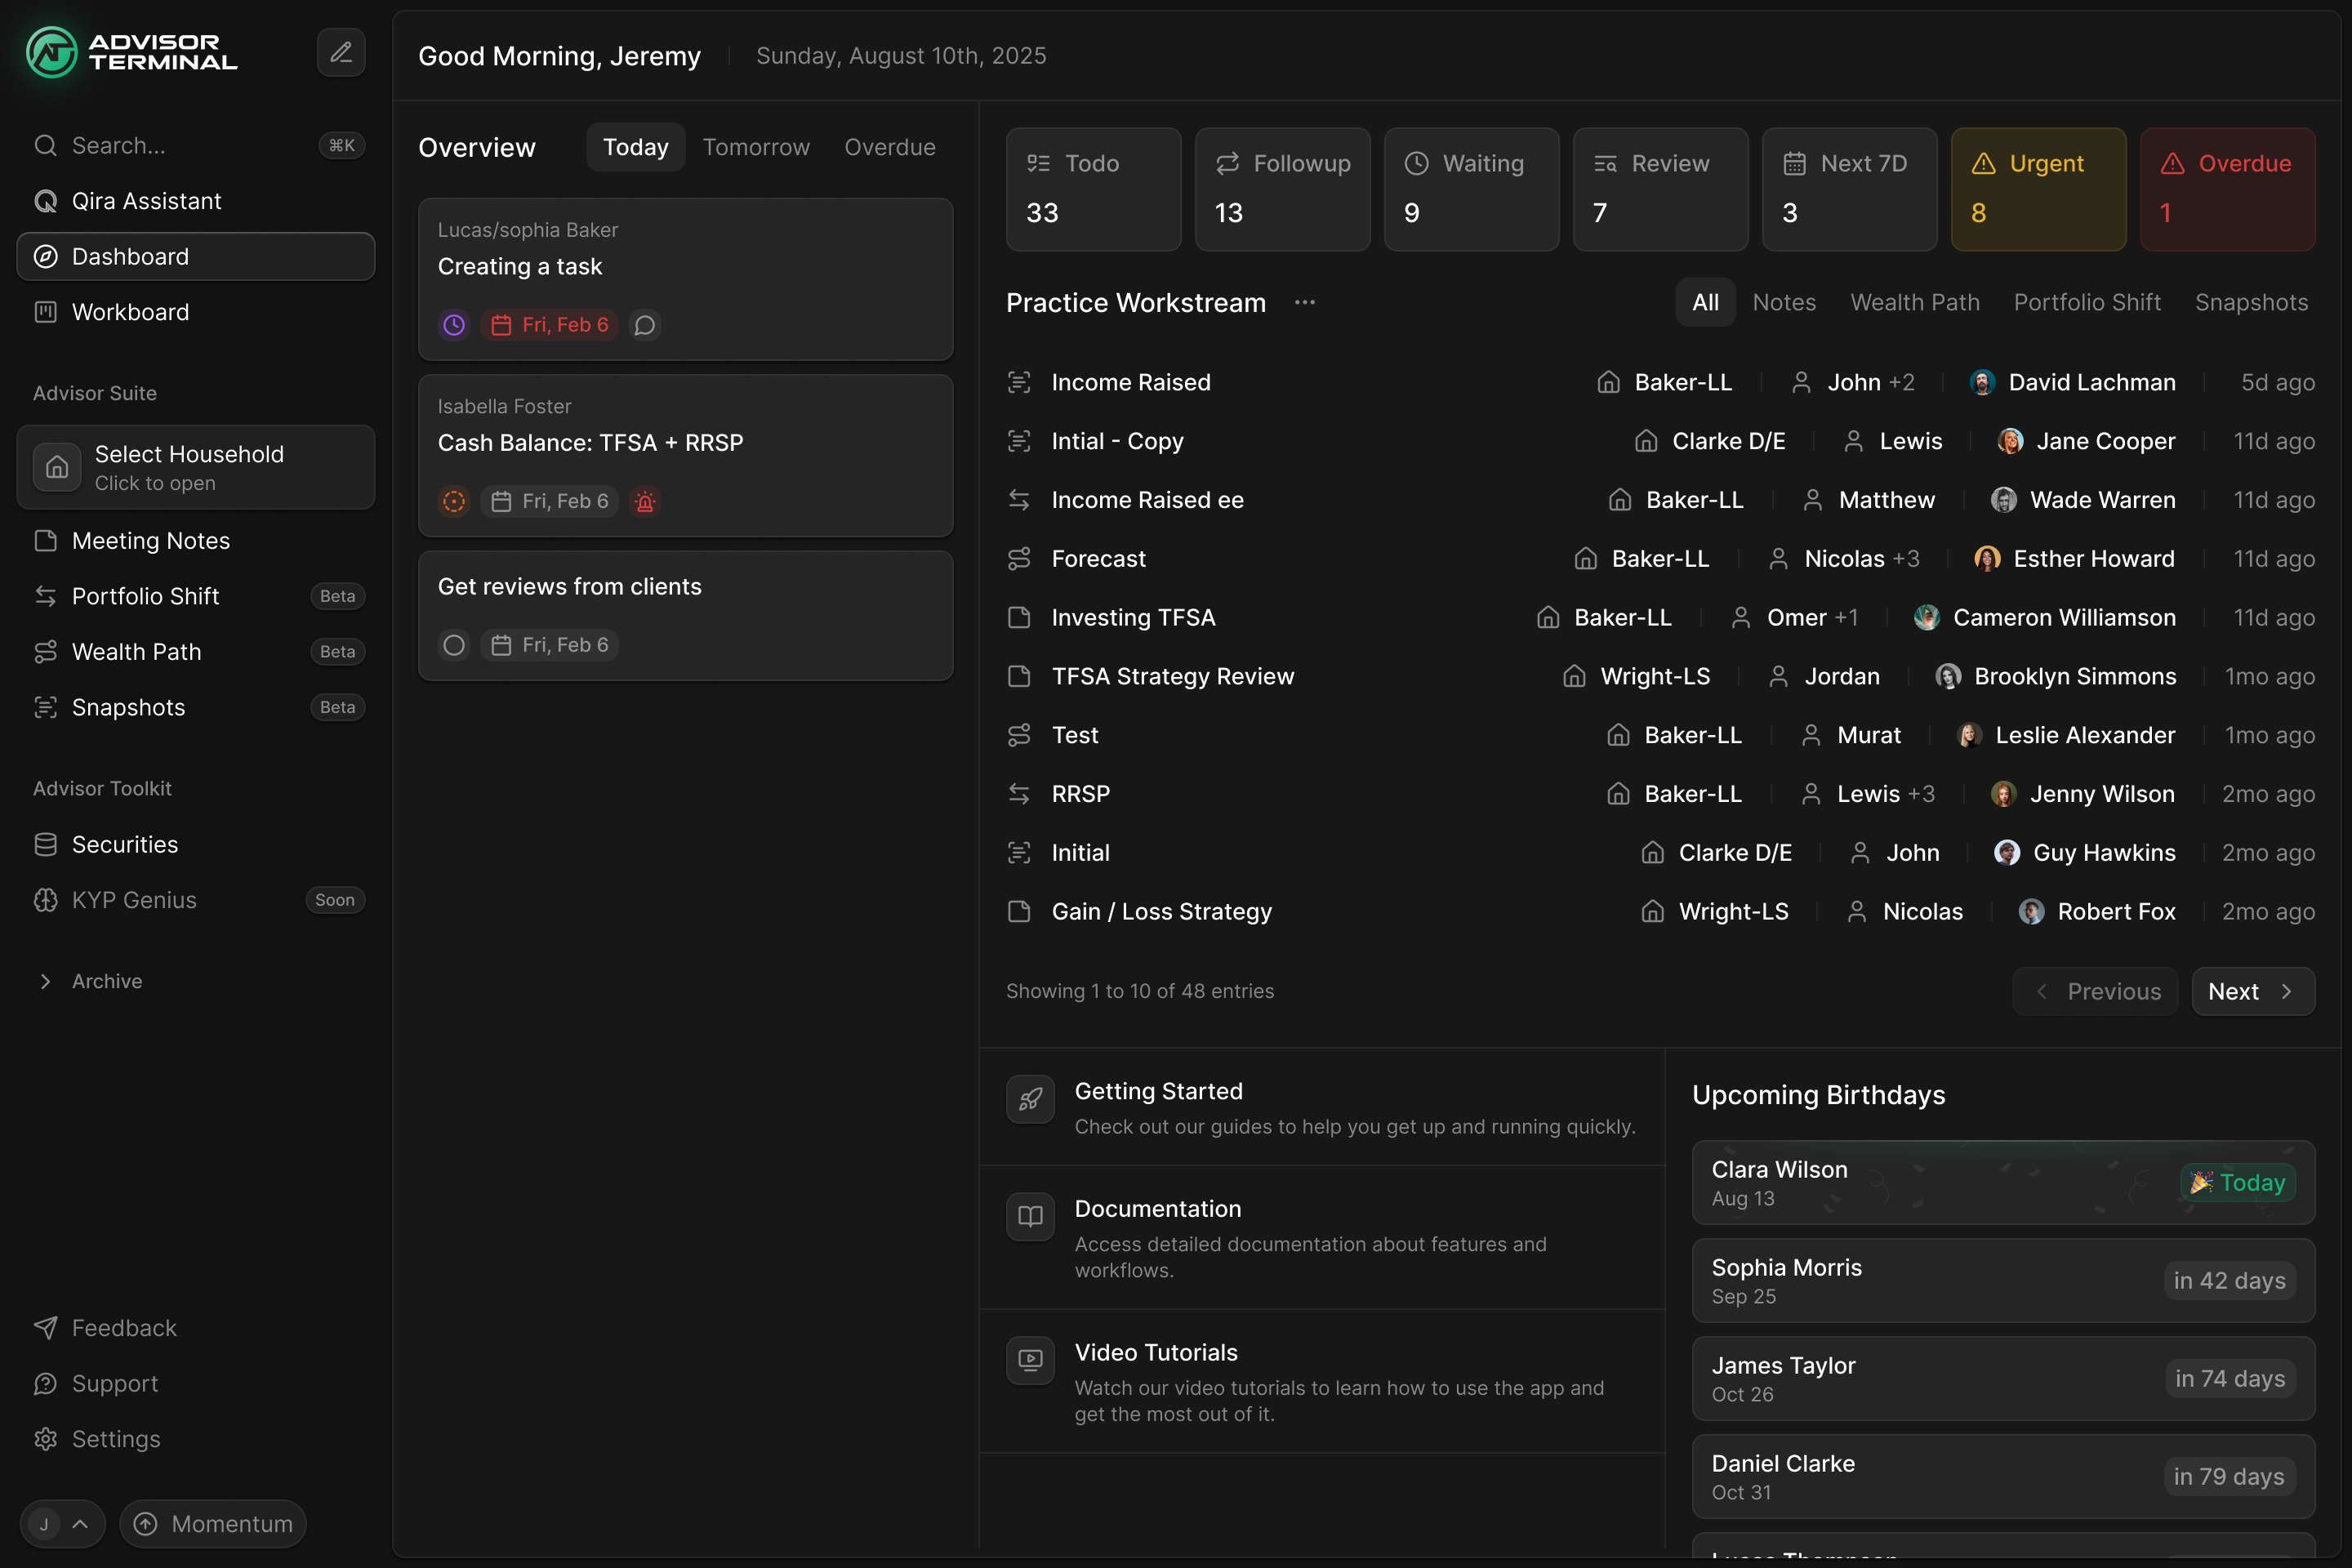
Task: Click the orange in-progress status icon on Cash Balance card
Action: pyautogui.click(x=454, y=501)
